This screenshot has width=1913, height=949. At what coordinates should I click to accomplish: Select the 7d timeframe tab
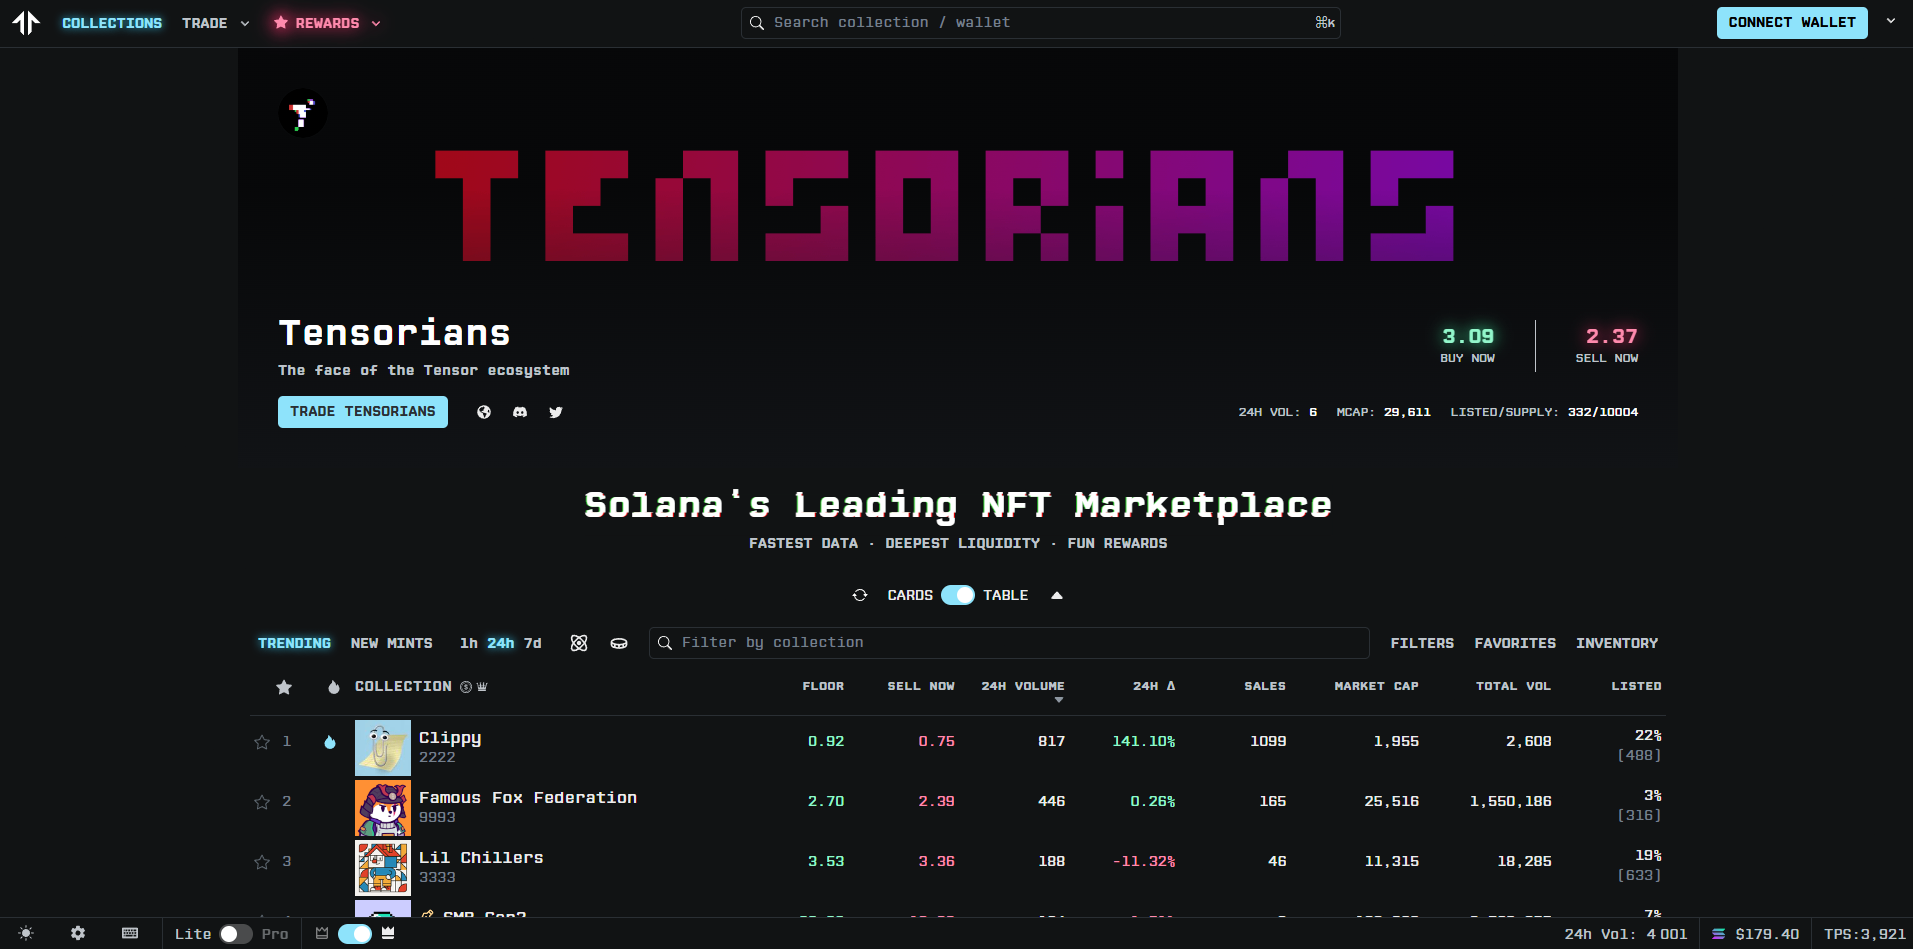(533, 643)
